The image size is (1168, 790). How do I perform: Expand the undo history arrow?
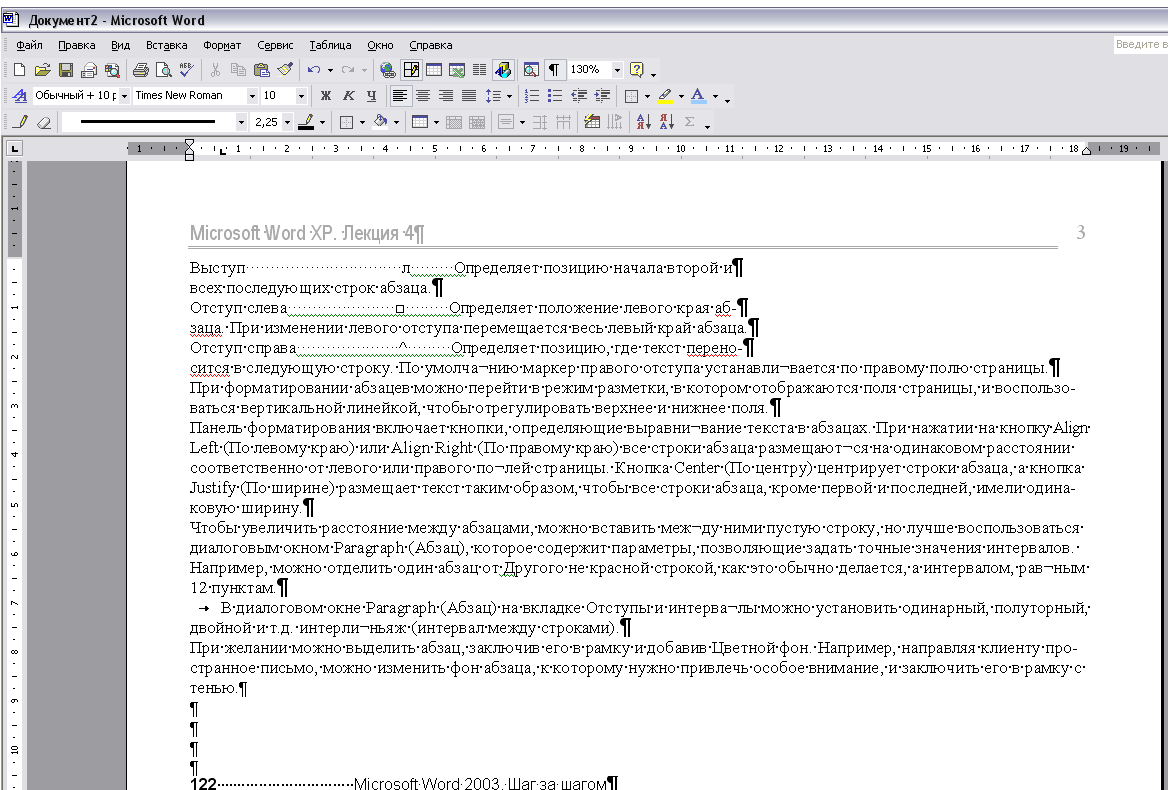[x=330, y=70]
